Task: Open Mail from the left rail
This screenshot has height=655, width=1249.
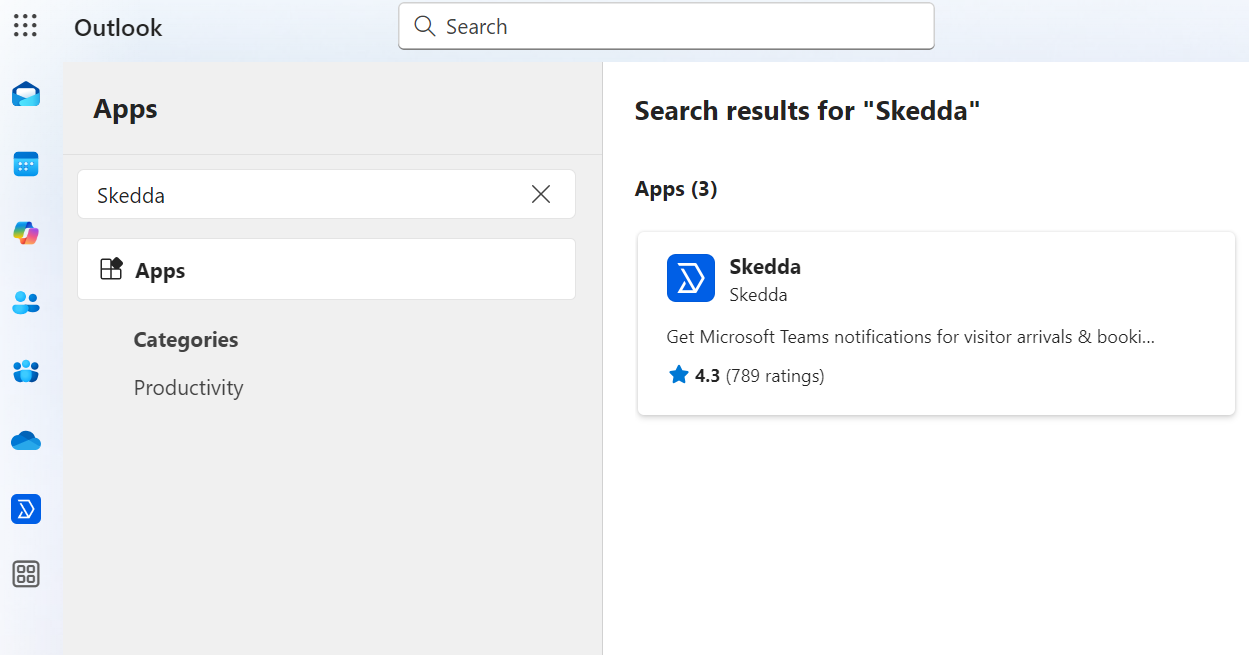Action: coord(26,94)
